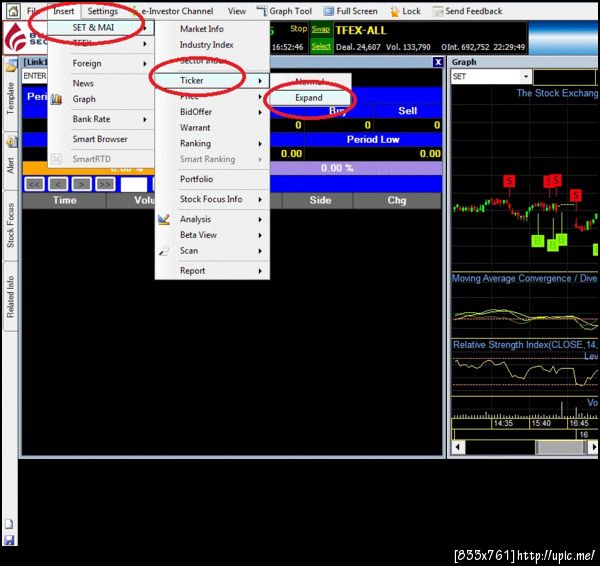Click the Graph Tool toolbar item
This screenshot has height=566, width=600.
click(x=284, y=11)
